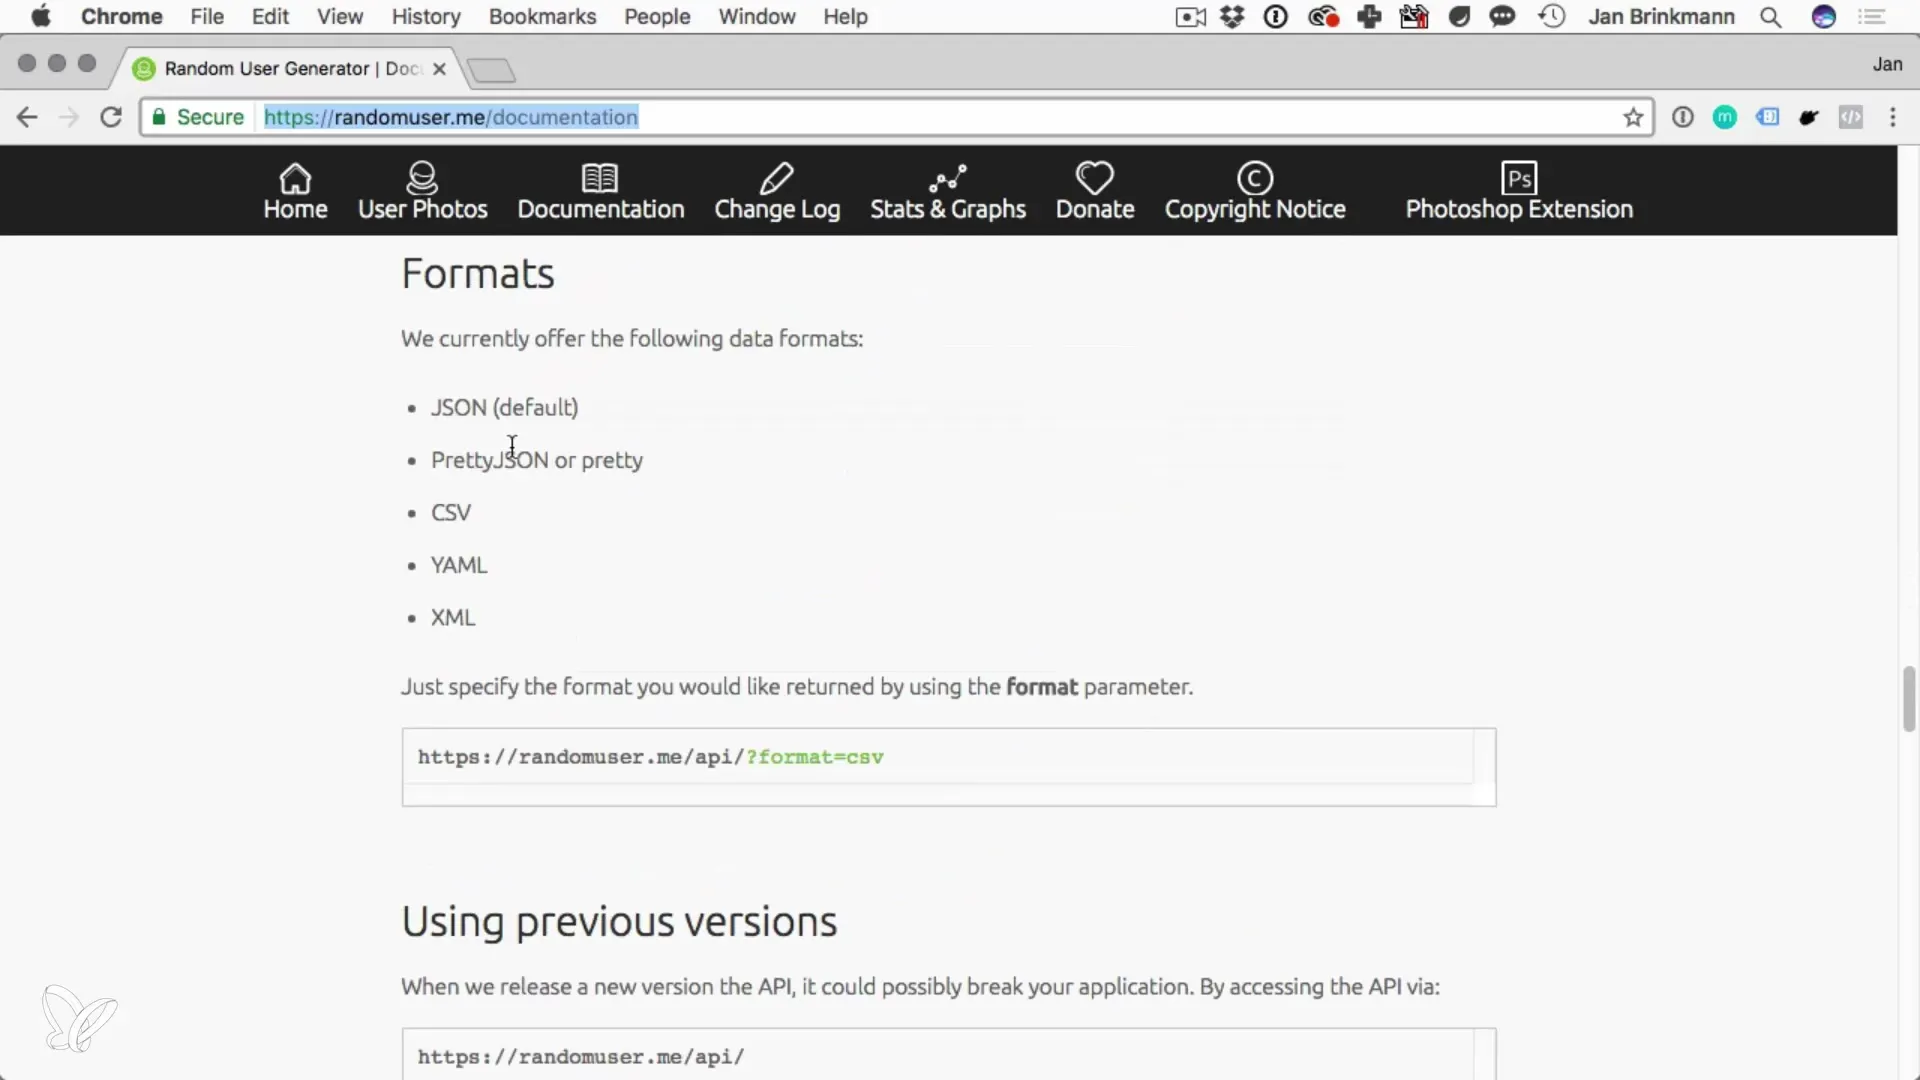The image size is (1920, 1080).
Task: Open the Chrome application menu
Action: click(122, 17)
